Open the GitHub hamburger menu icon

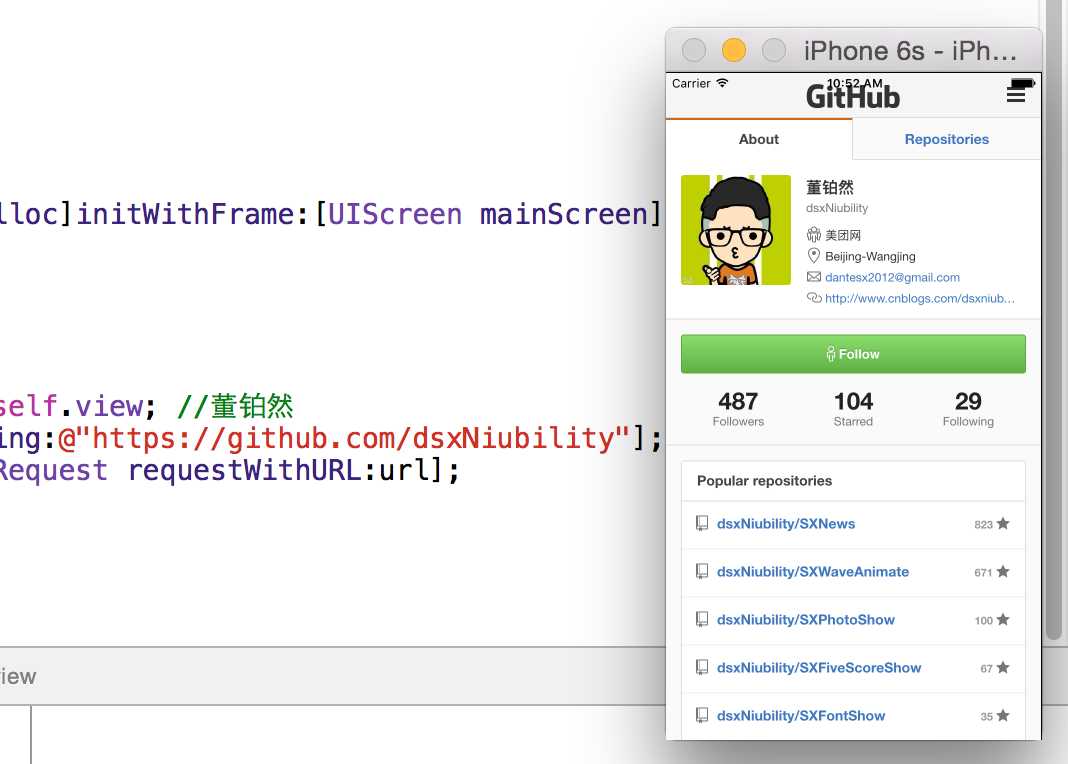[1016, 95]
